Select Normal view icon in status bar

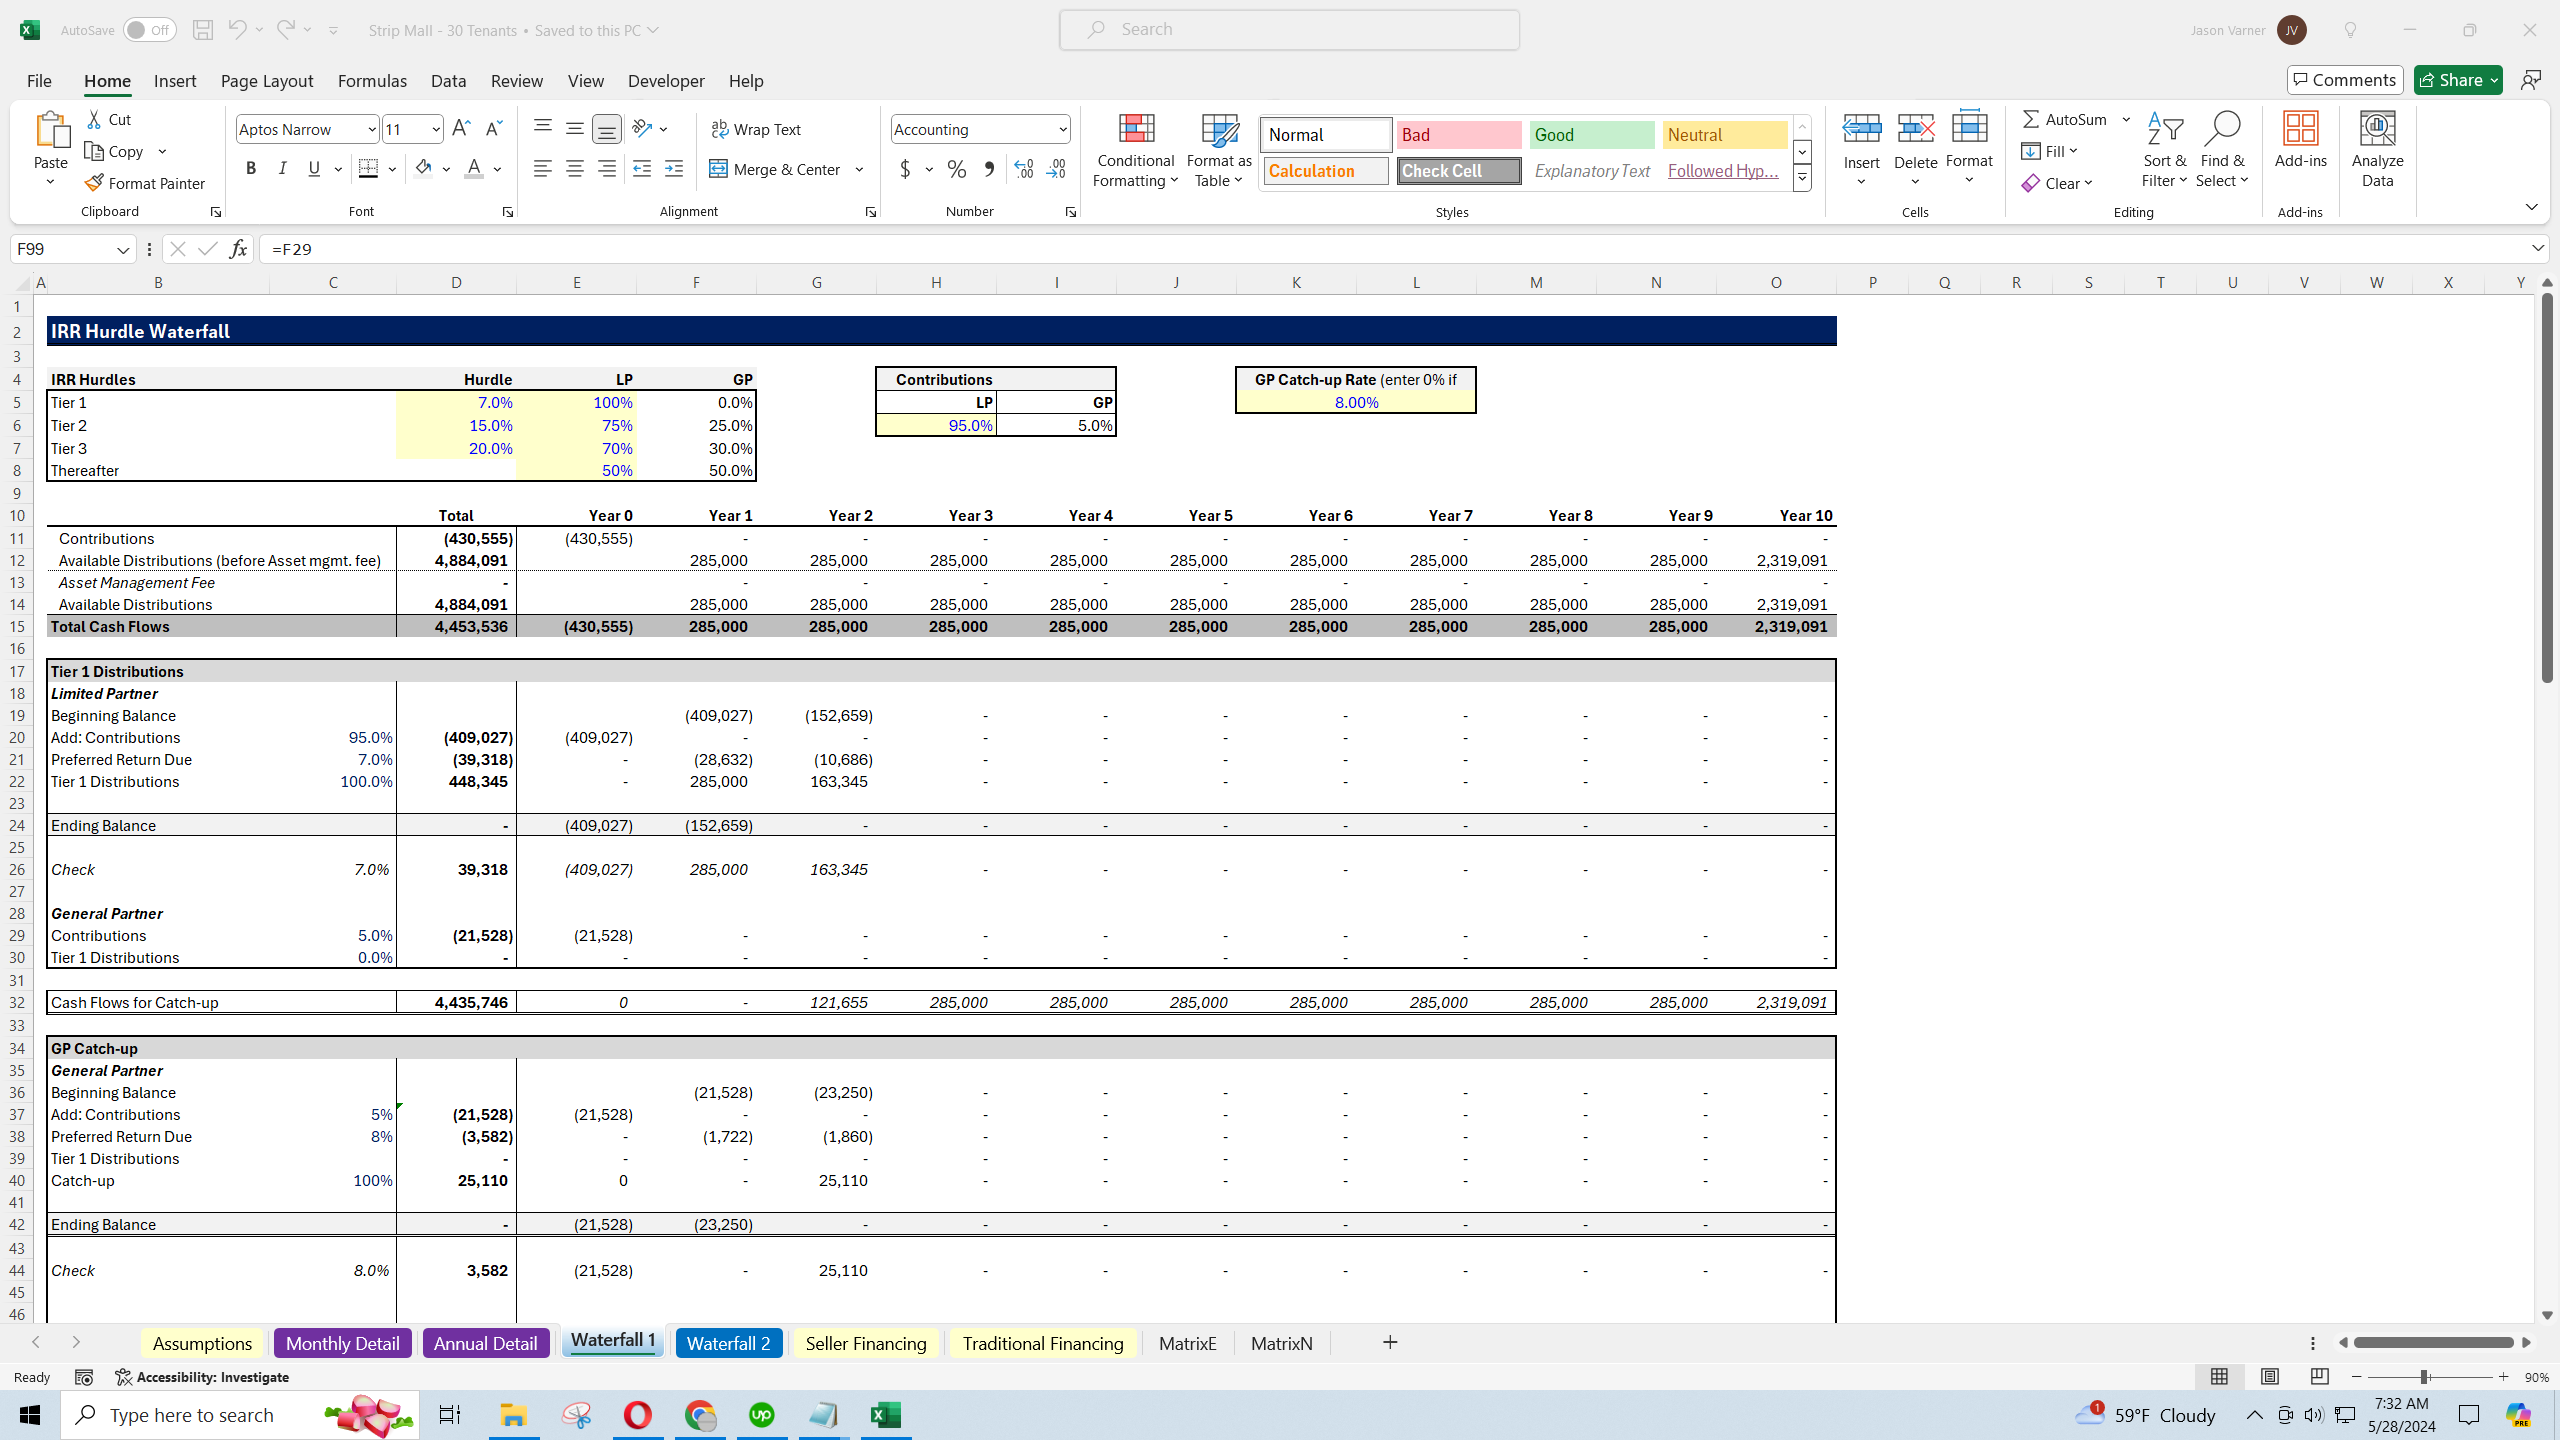2219,1377
